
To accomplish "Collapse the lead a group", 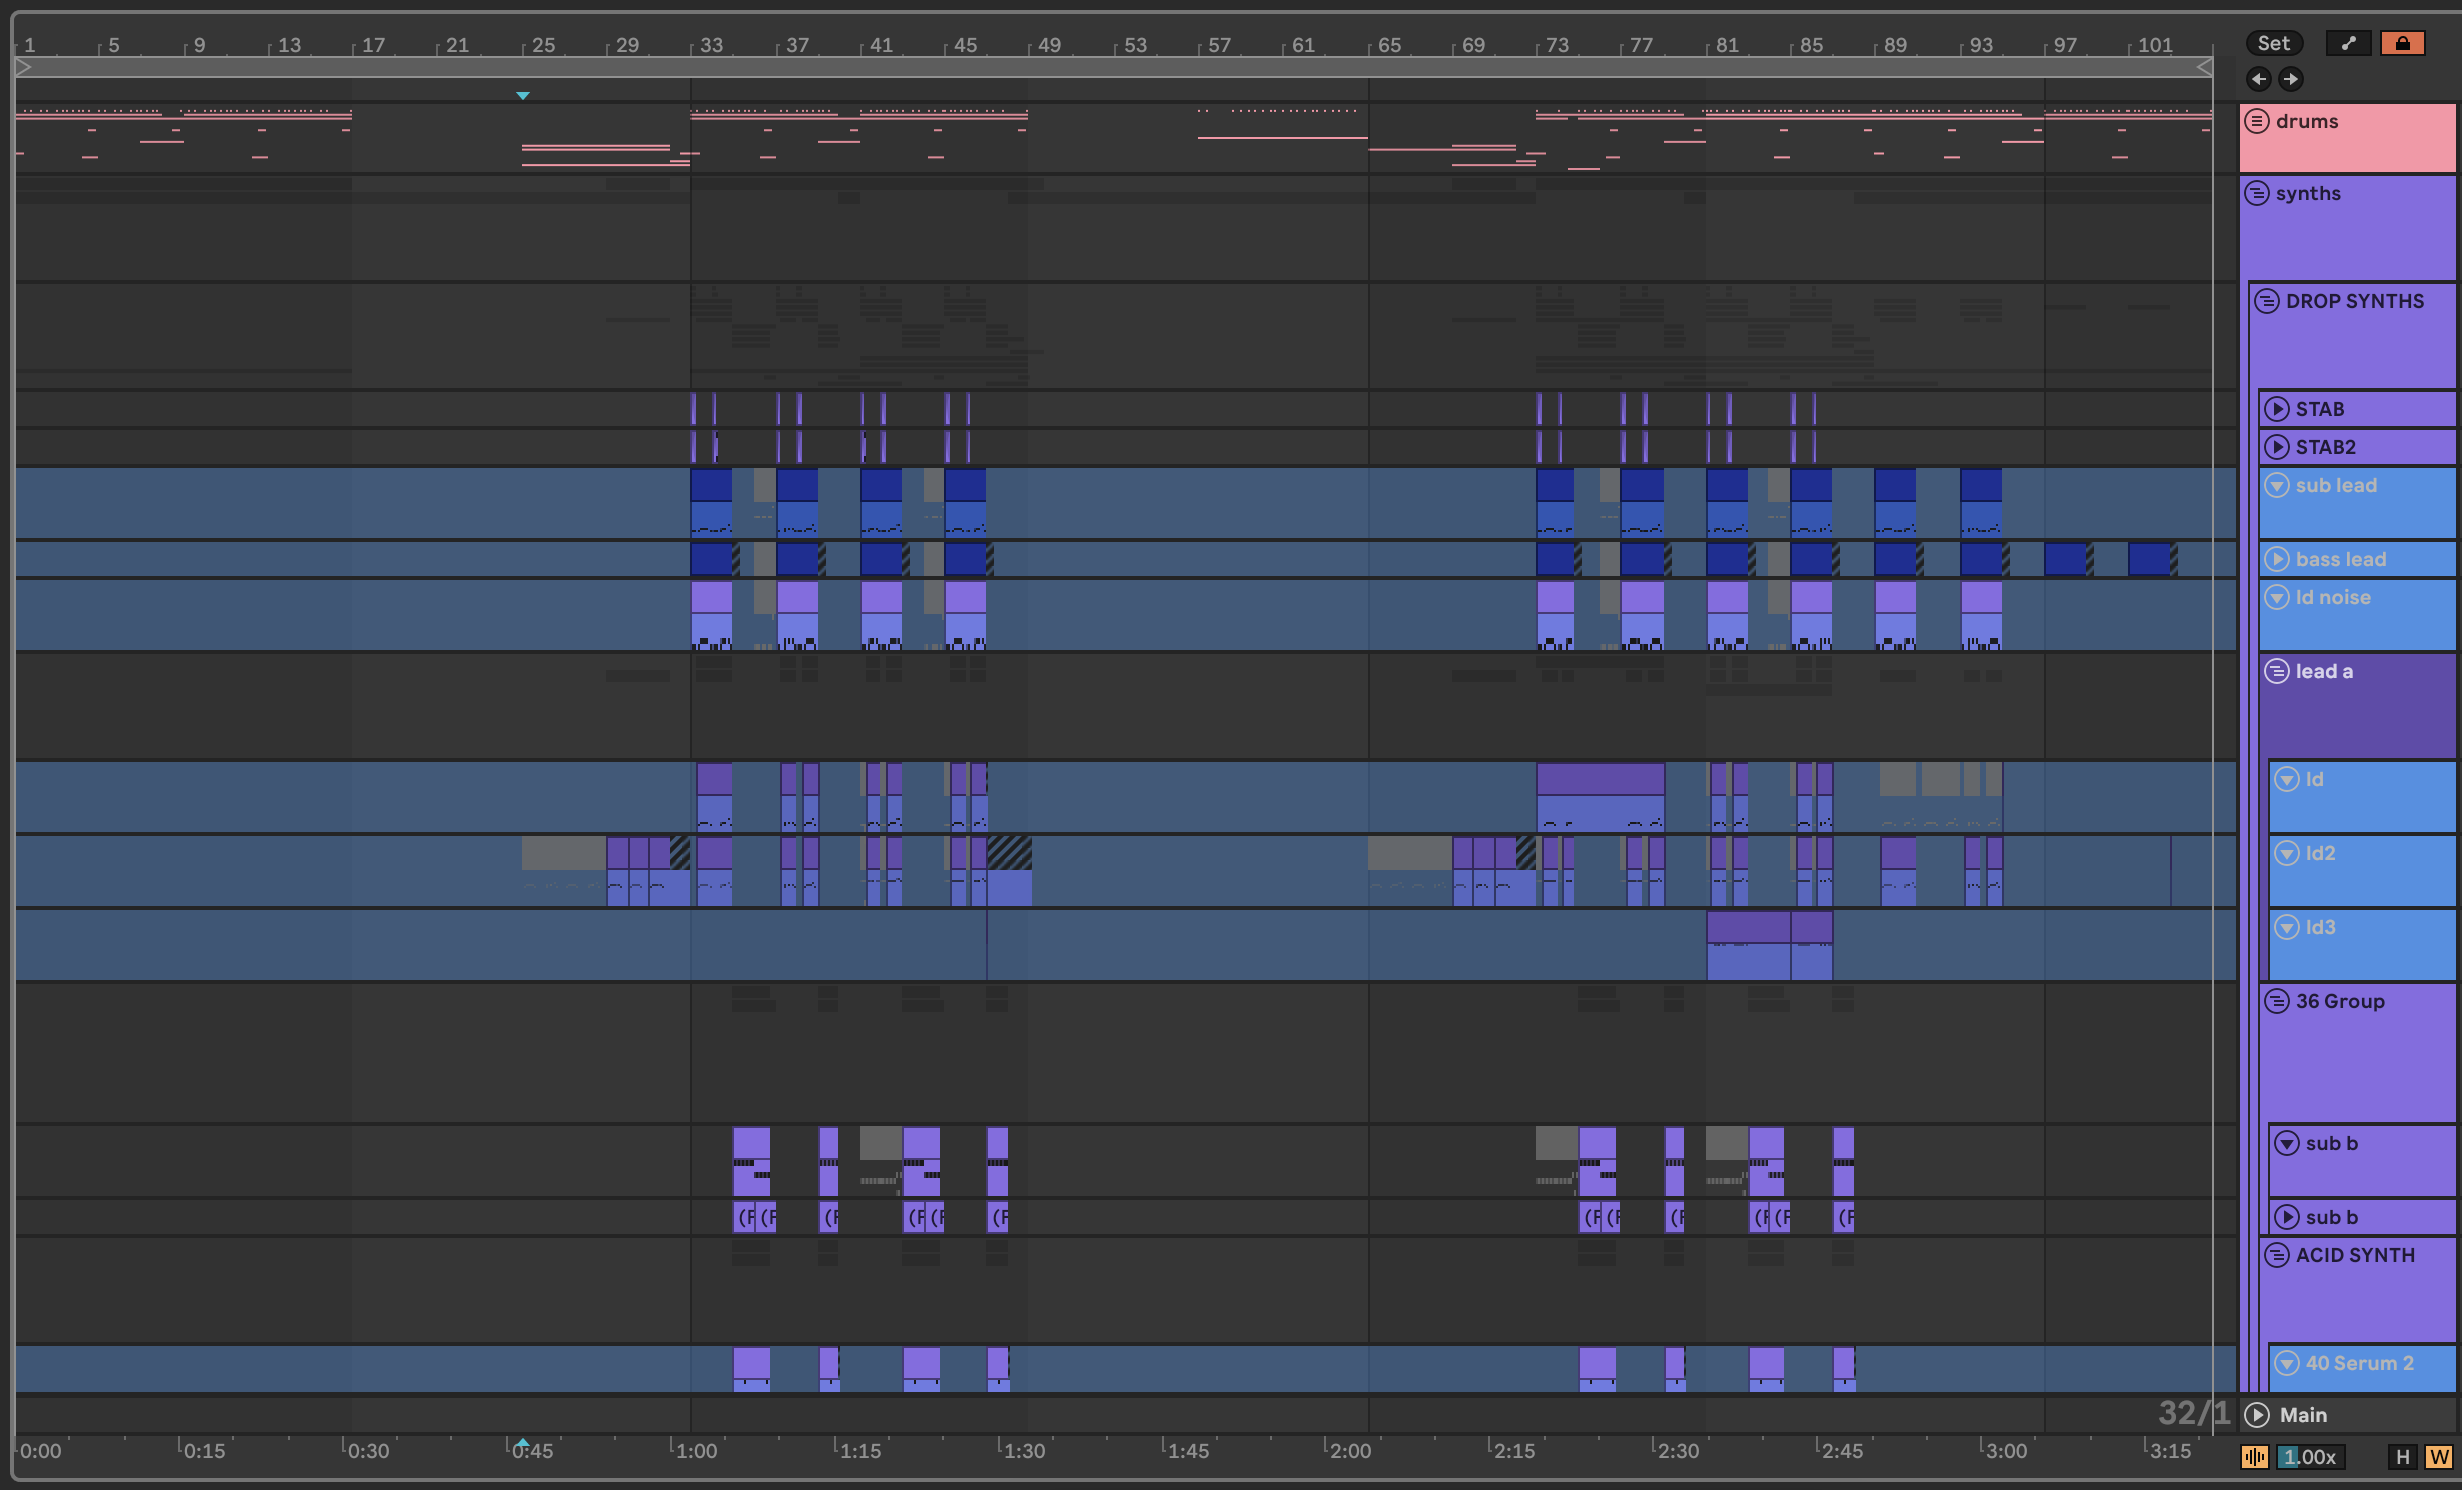I will tap(2277, 671).
